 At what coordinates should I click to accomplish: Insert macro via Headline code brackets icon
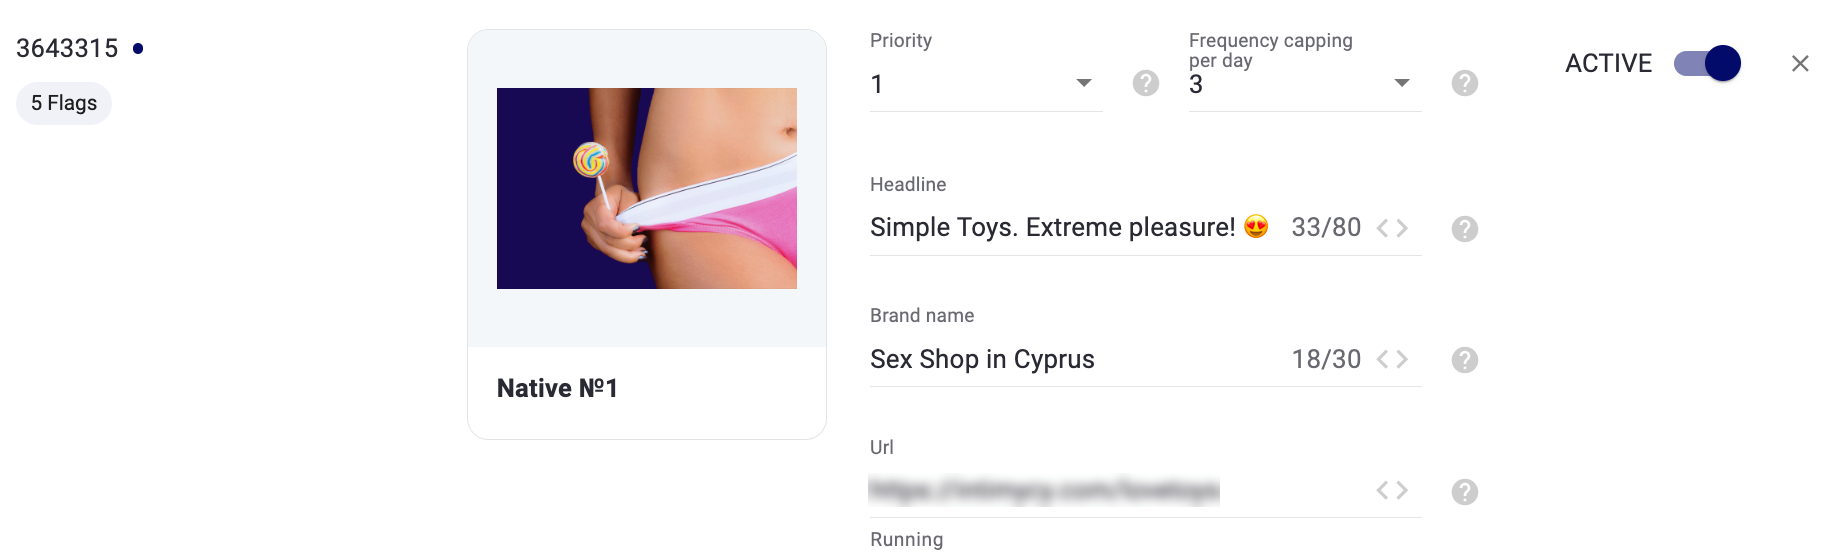(x=1392, y=228)
